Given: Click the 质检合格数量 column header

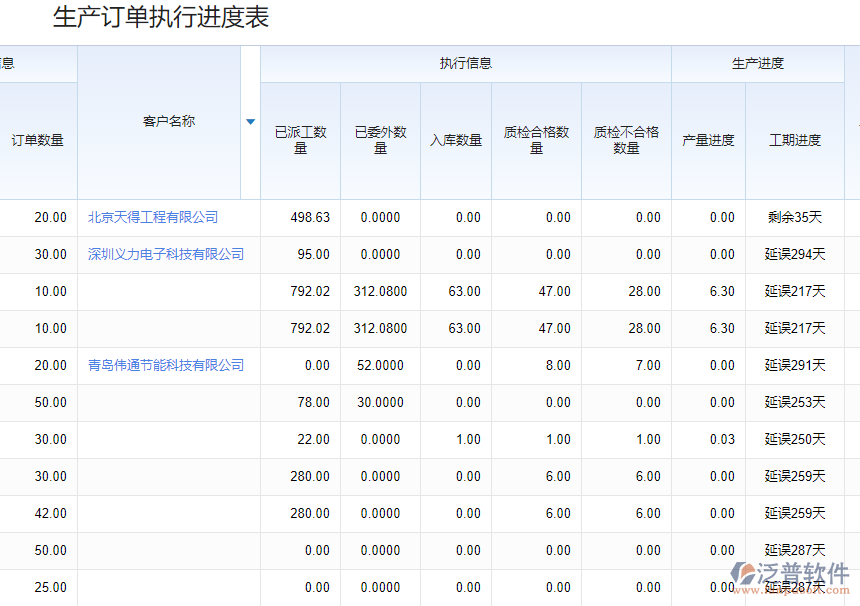Looking at the screenshot, I should (x=536, y=140).
